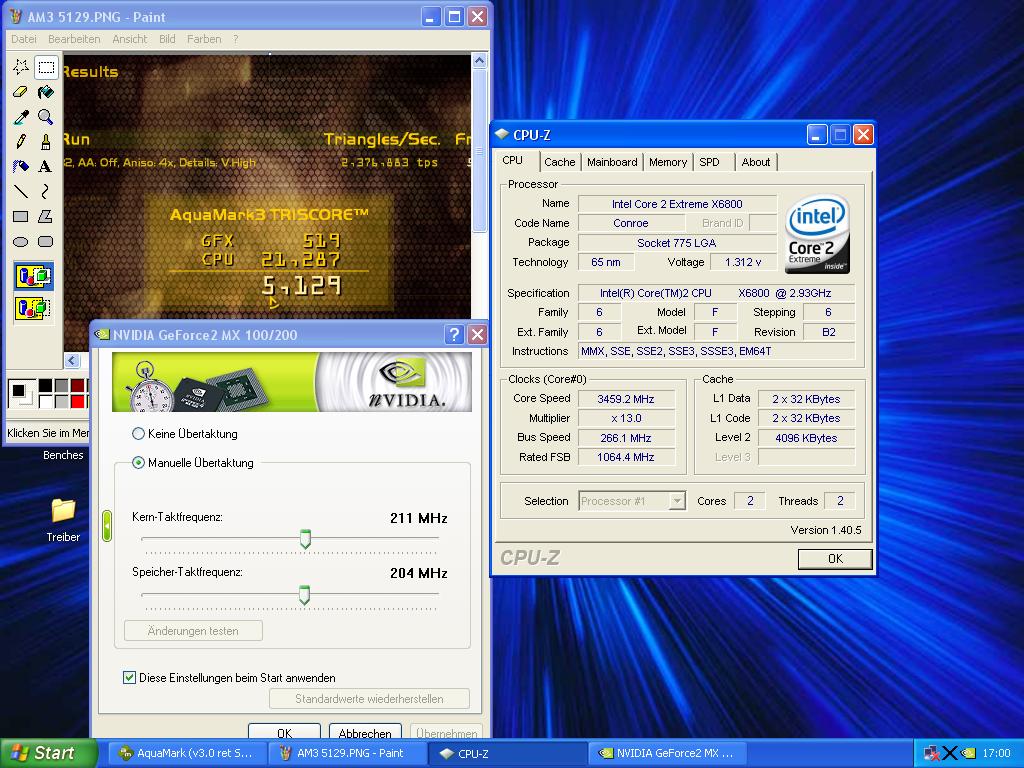This screenshot has height=768, width=1024.
Task: Click the AquaMark taskbar button
Action: [187, 753]
